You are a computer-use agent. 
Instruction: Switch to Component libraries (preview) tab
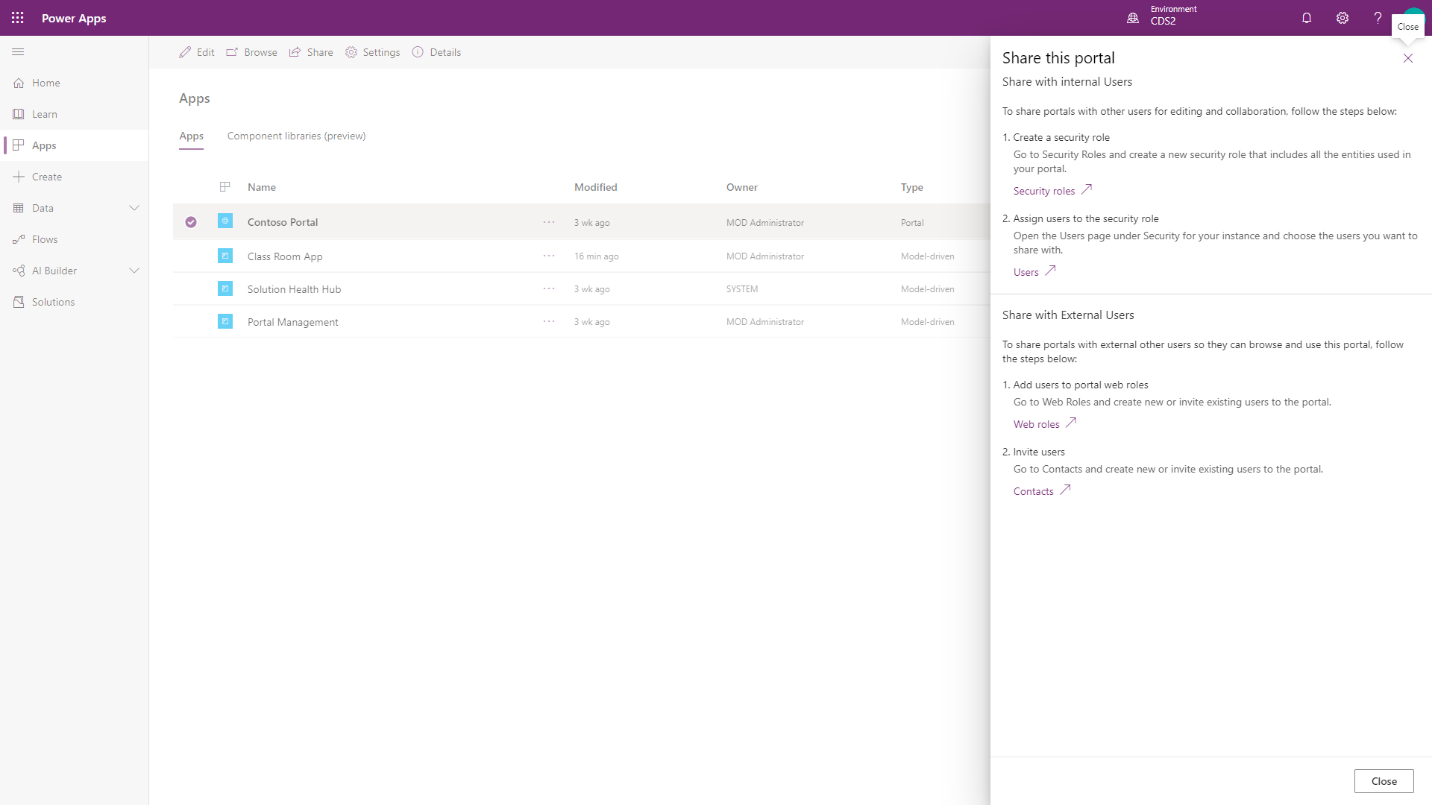coord(296,136)
